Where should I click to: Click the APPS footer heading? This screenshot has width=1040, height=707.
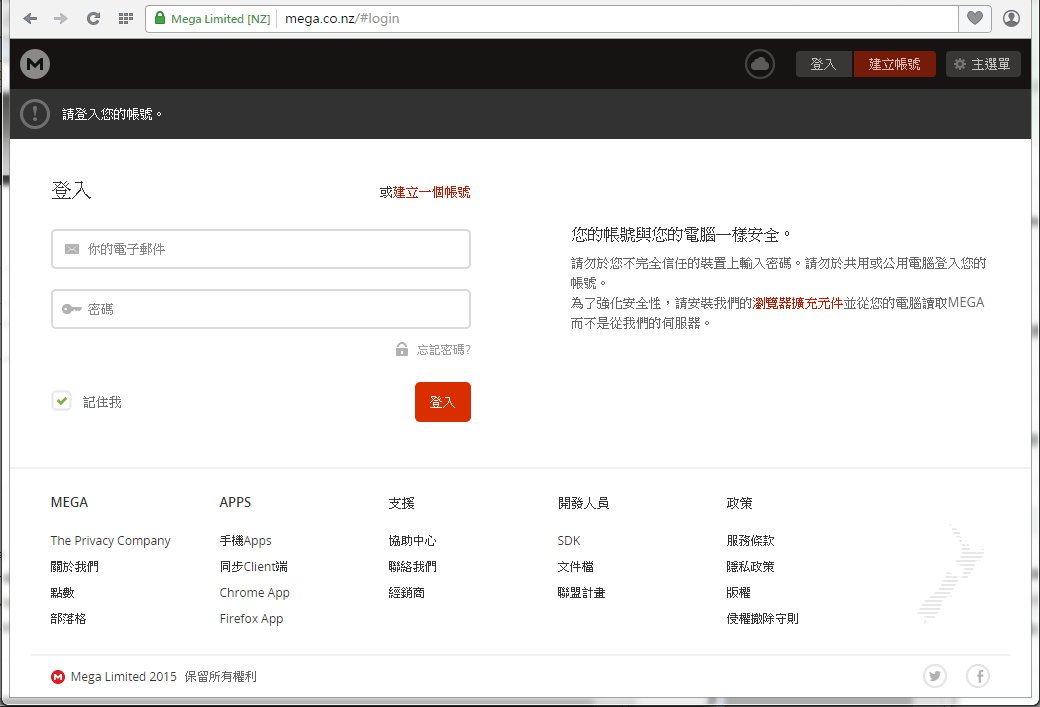(235, 502)
